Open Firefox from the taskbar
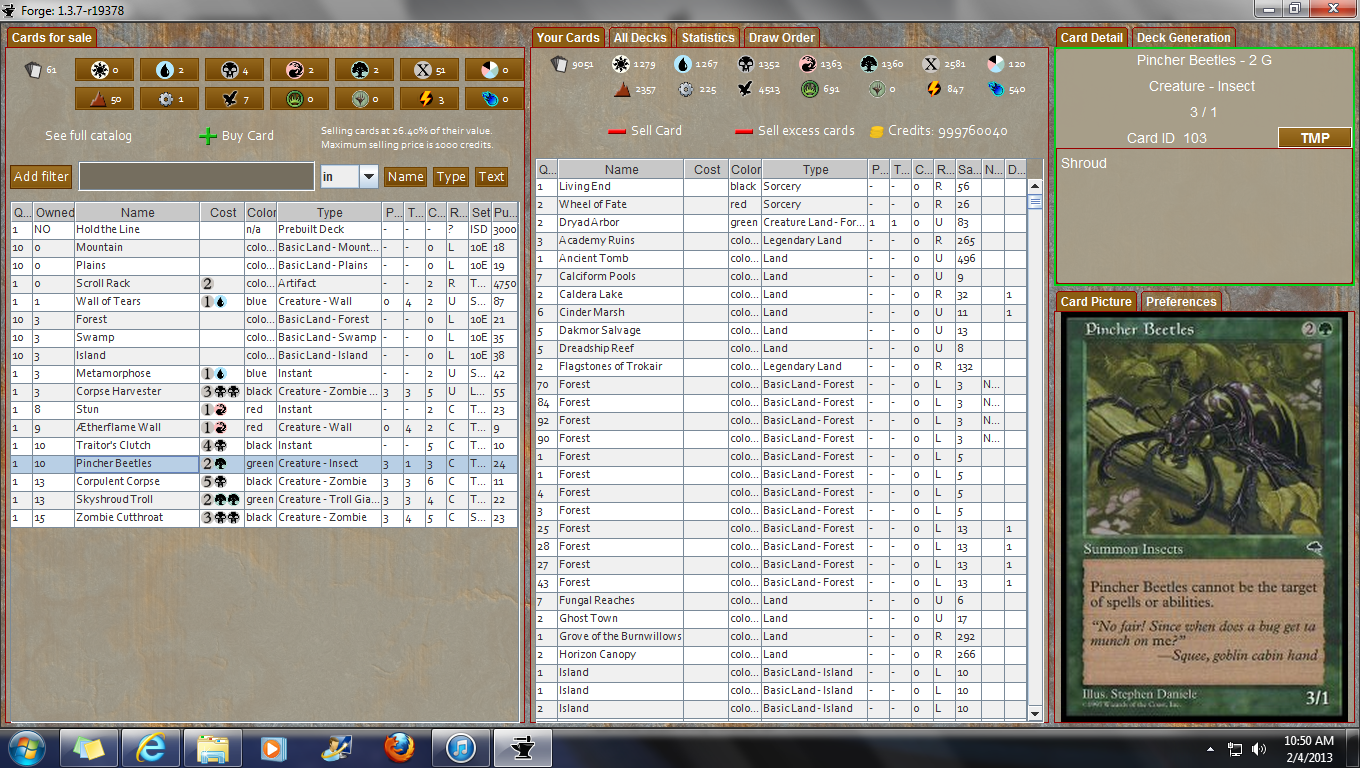1360x768 pixels. point(398,747)
